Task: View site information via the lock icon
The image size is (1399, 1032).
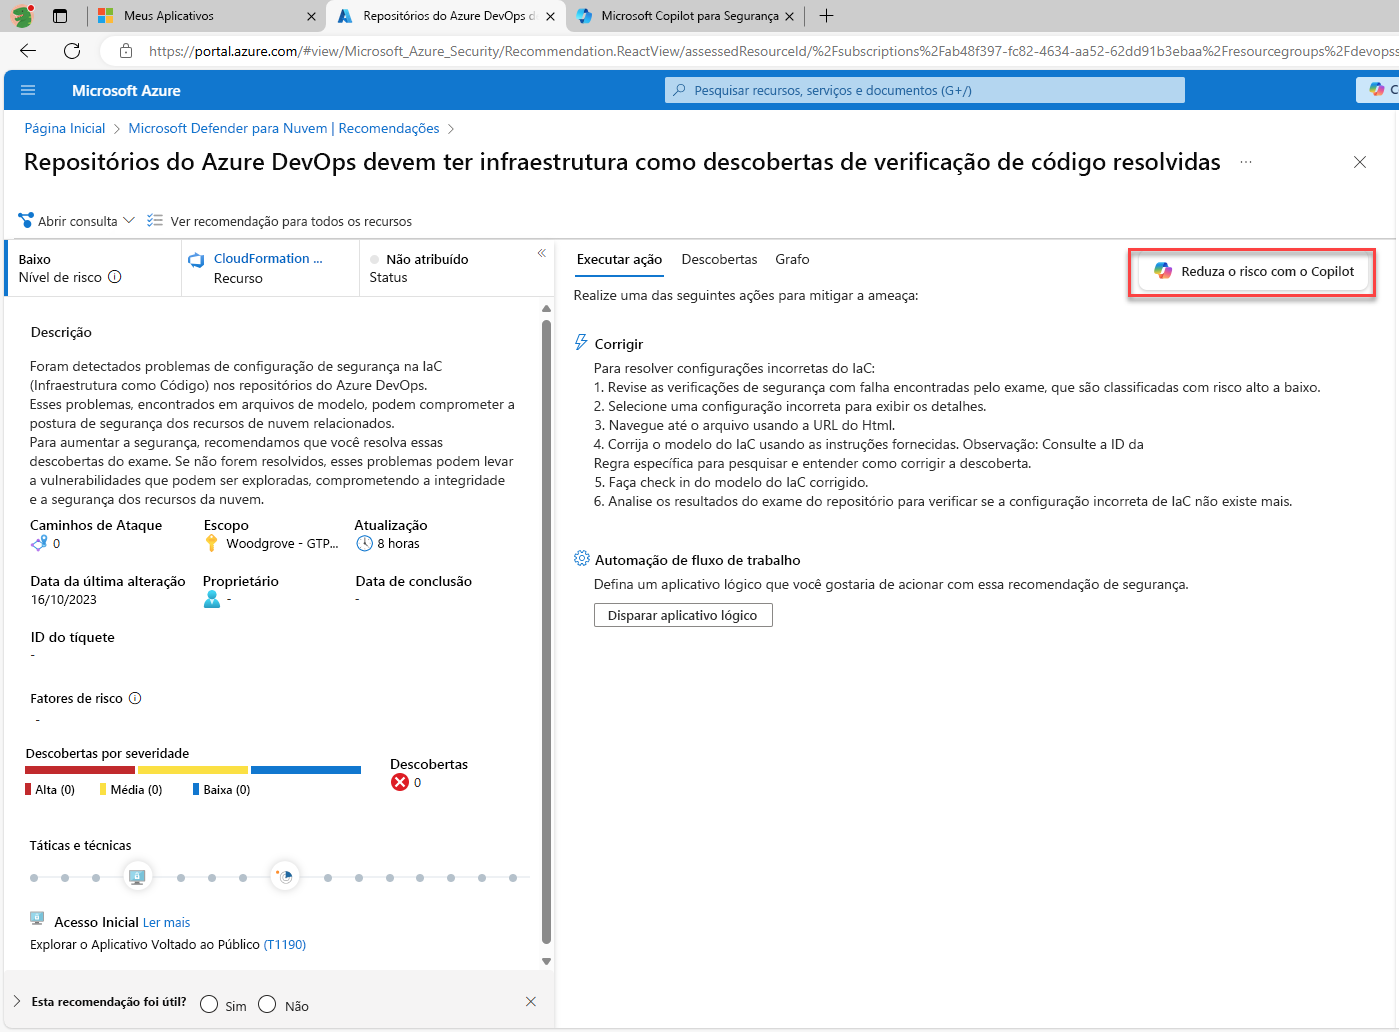Action: [126, 51]
